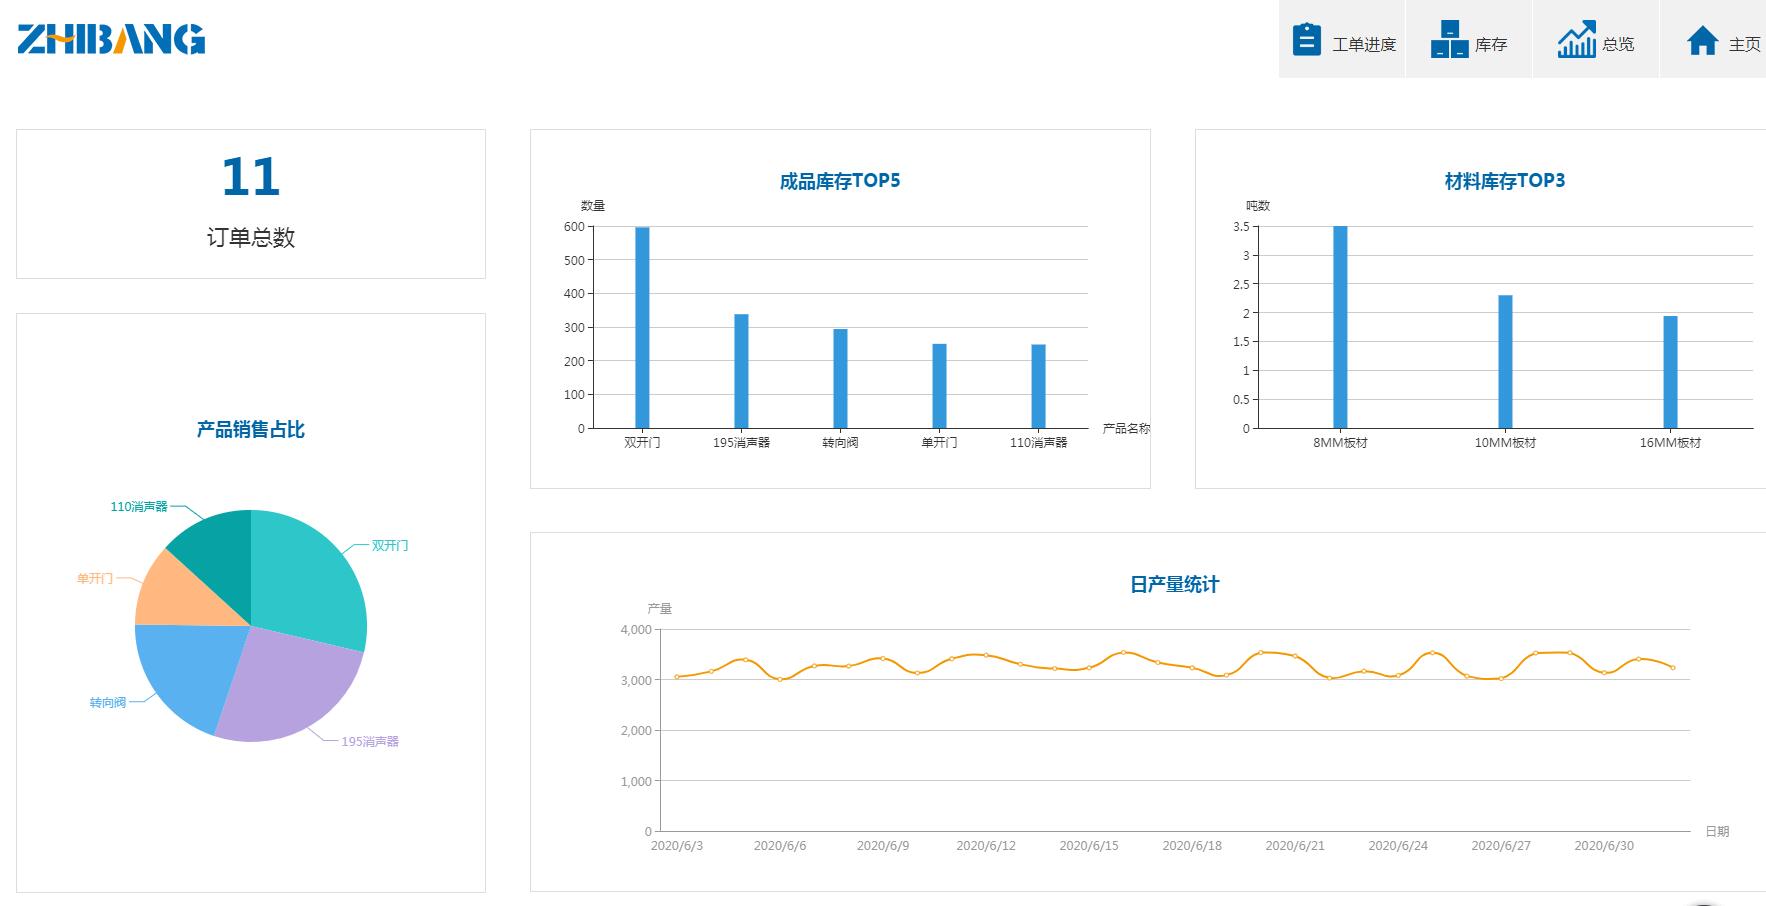Click the 2020/6/3 data point on line chart

tap(677, 677)
